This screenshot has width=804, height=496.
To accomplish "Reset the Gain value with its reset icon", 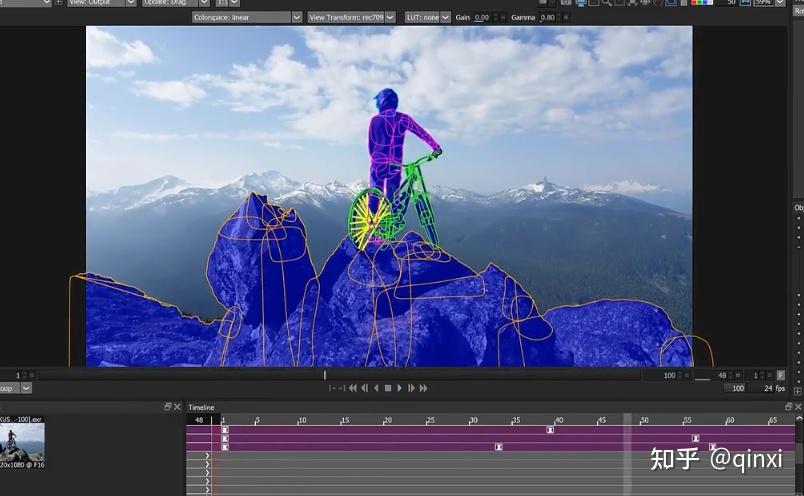I will pos(502,17).
